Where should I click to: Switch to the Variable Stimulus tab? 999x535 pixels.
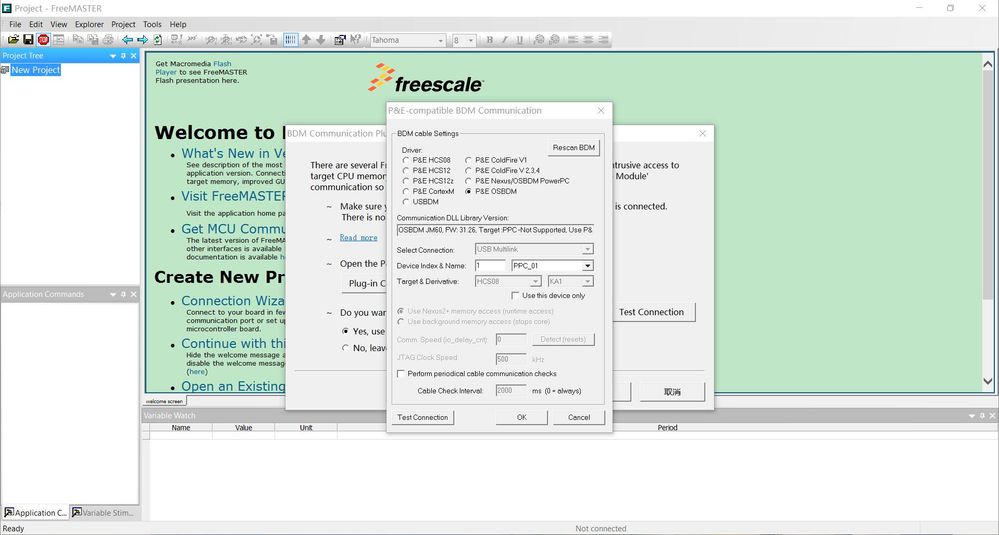pos(103,513)
